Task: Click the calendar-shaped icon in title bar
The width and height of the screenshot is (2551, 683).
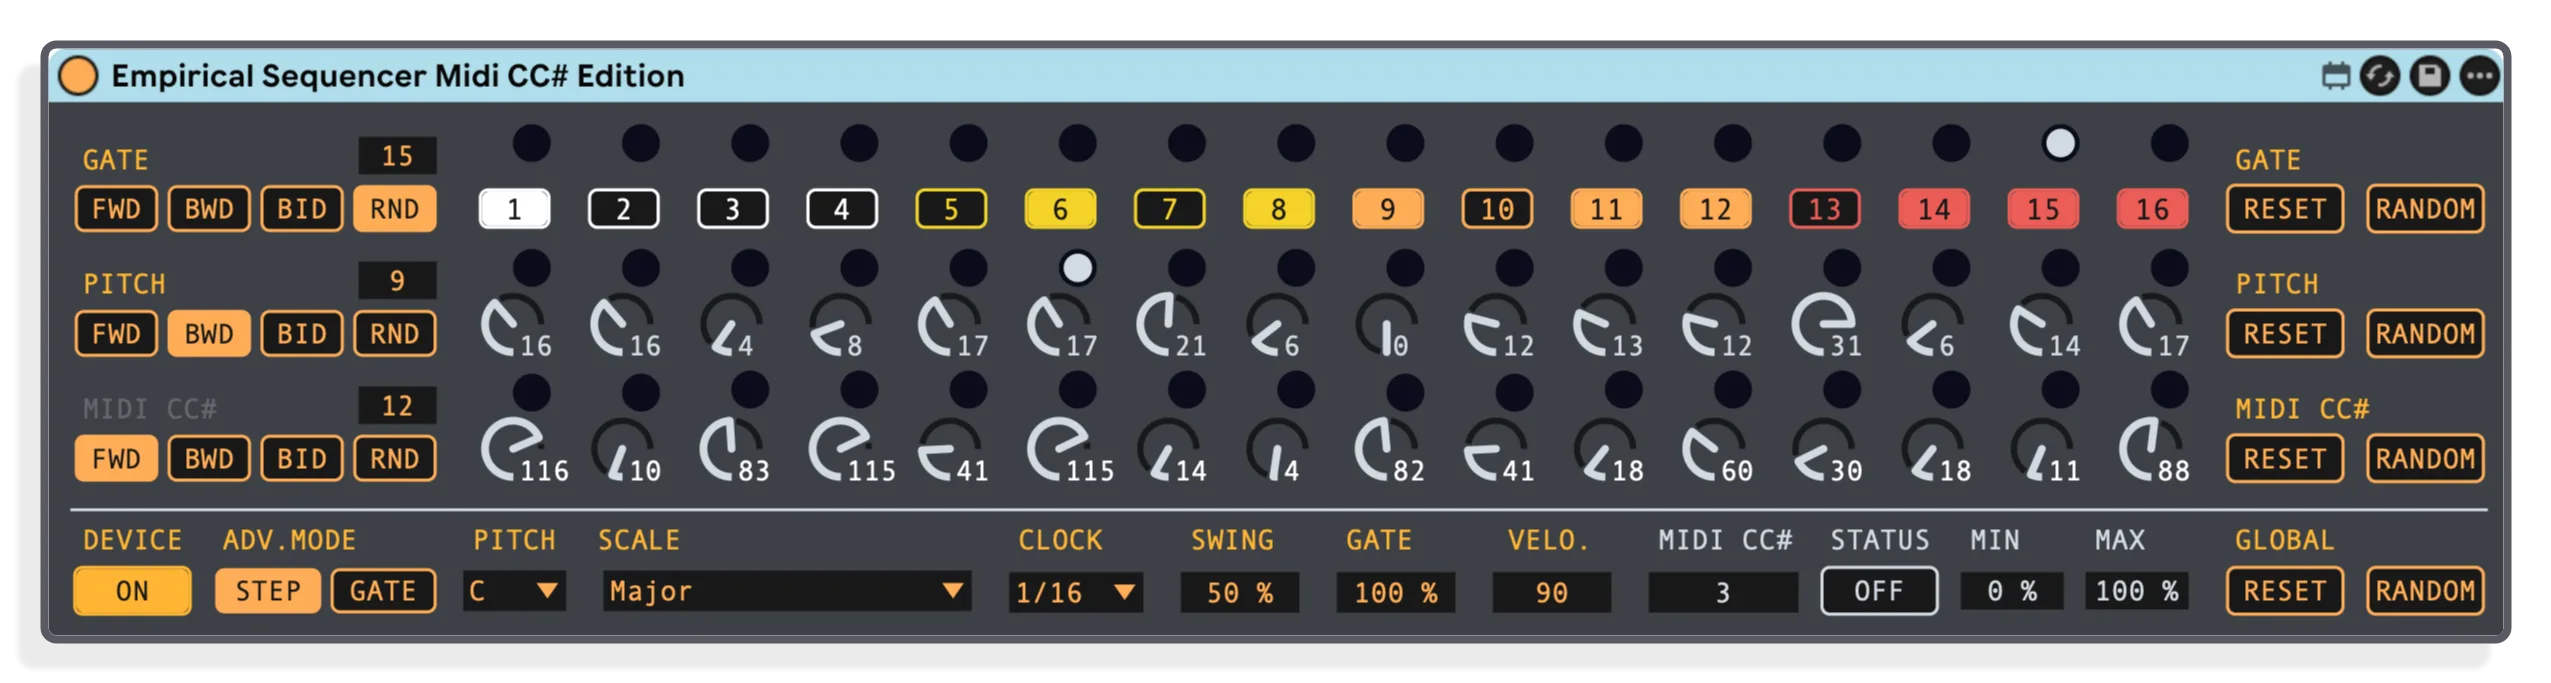Action: click(2335, 76)
